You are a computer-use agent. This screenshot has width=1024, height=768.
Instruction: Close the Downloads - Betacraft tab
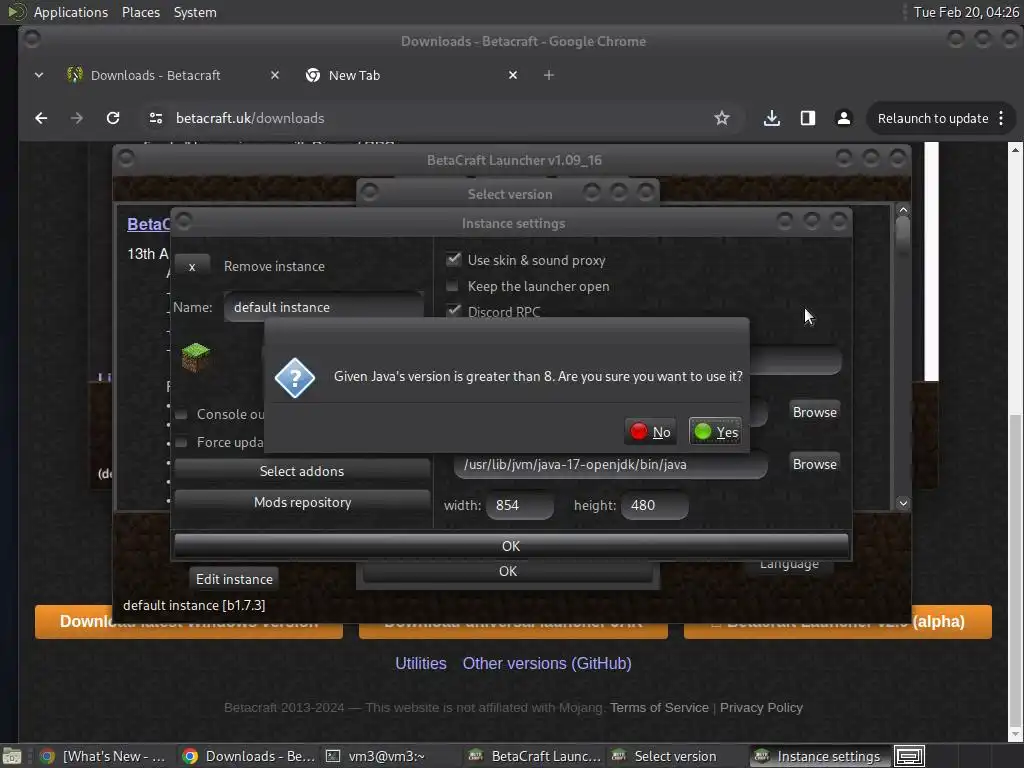(x=275, y=75)
